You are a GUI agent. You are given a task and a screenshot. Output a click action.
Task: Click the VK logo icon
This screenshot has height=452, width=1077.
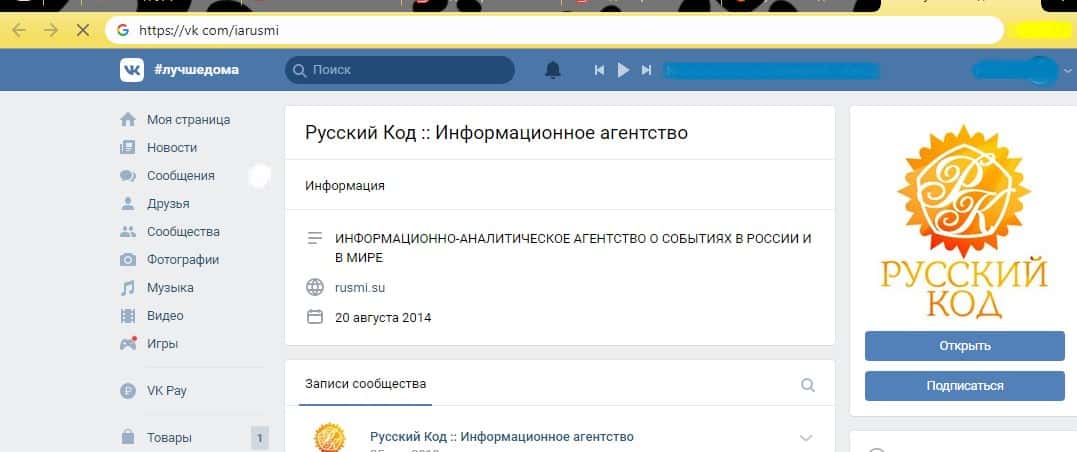point(132,70)
